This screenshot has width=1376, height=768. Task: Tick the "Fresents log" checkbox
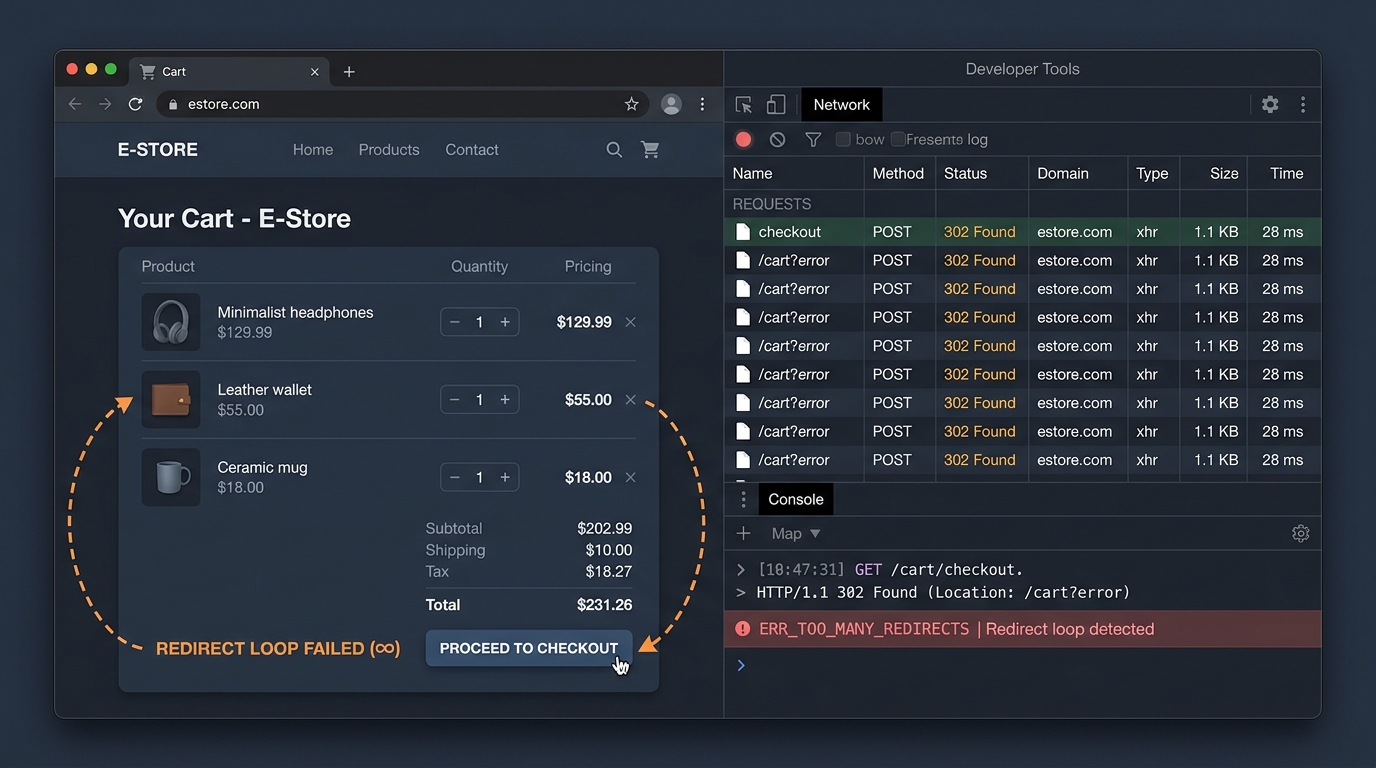click(898, 140)
